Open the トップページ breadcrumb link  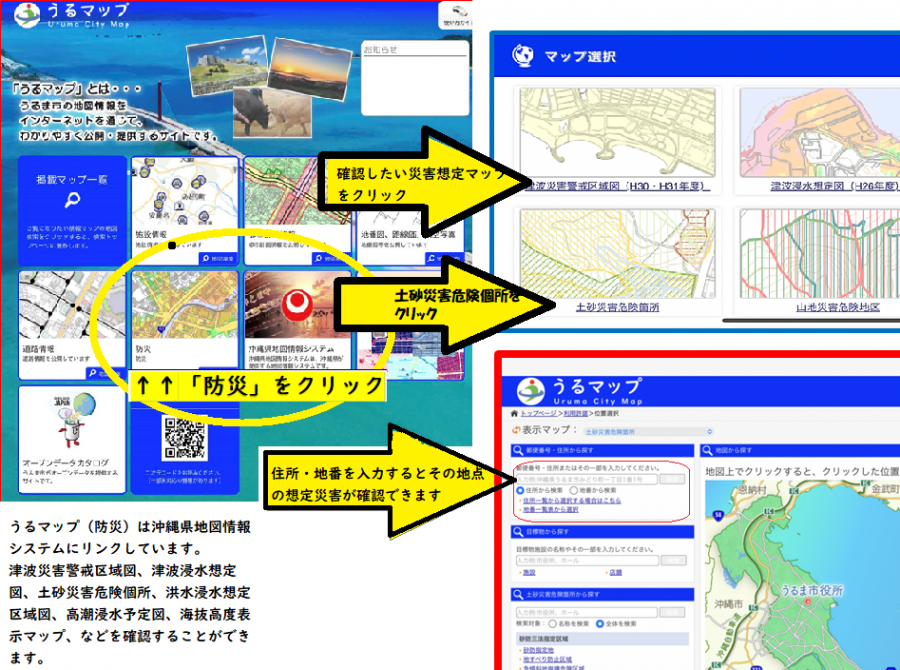click(x=538, y=413)
